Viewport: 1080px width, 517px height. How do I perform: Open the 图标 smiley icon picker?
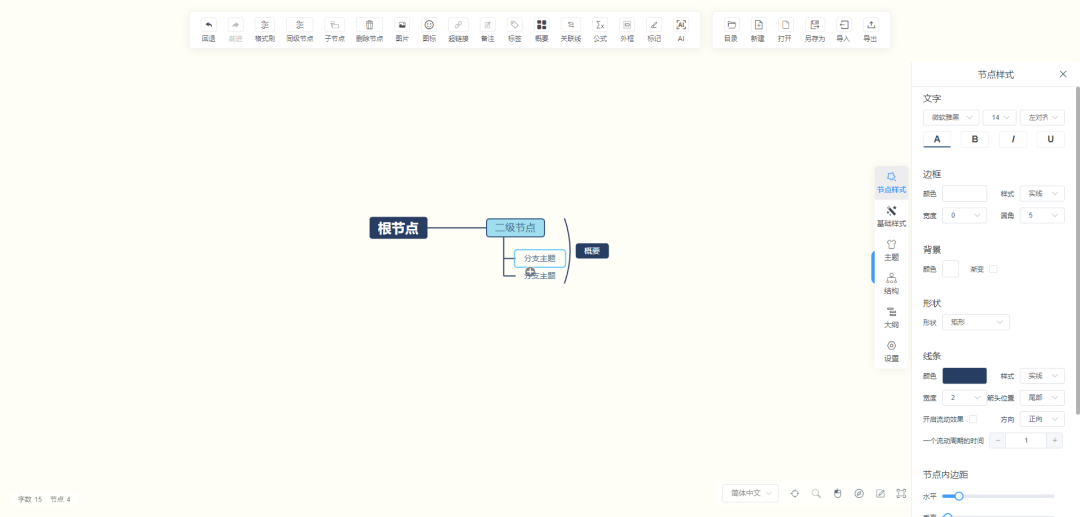(429, 25)
